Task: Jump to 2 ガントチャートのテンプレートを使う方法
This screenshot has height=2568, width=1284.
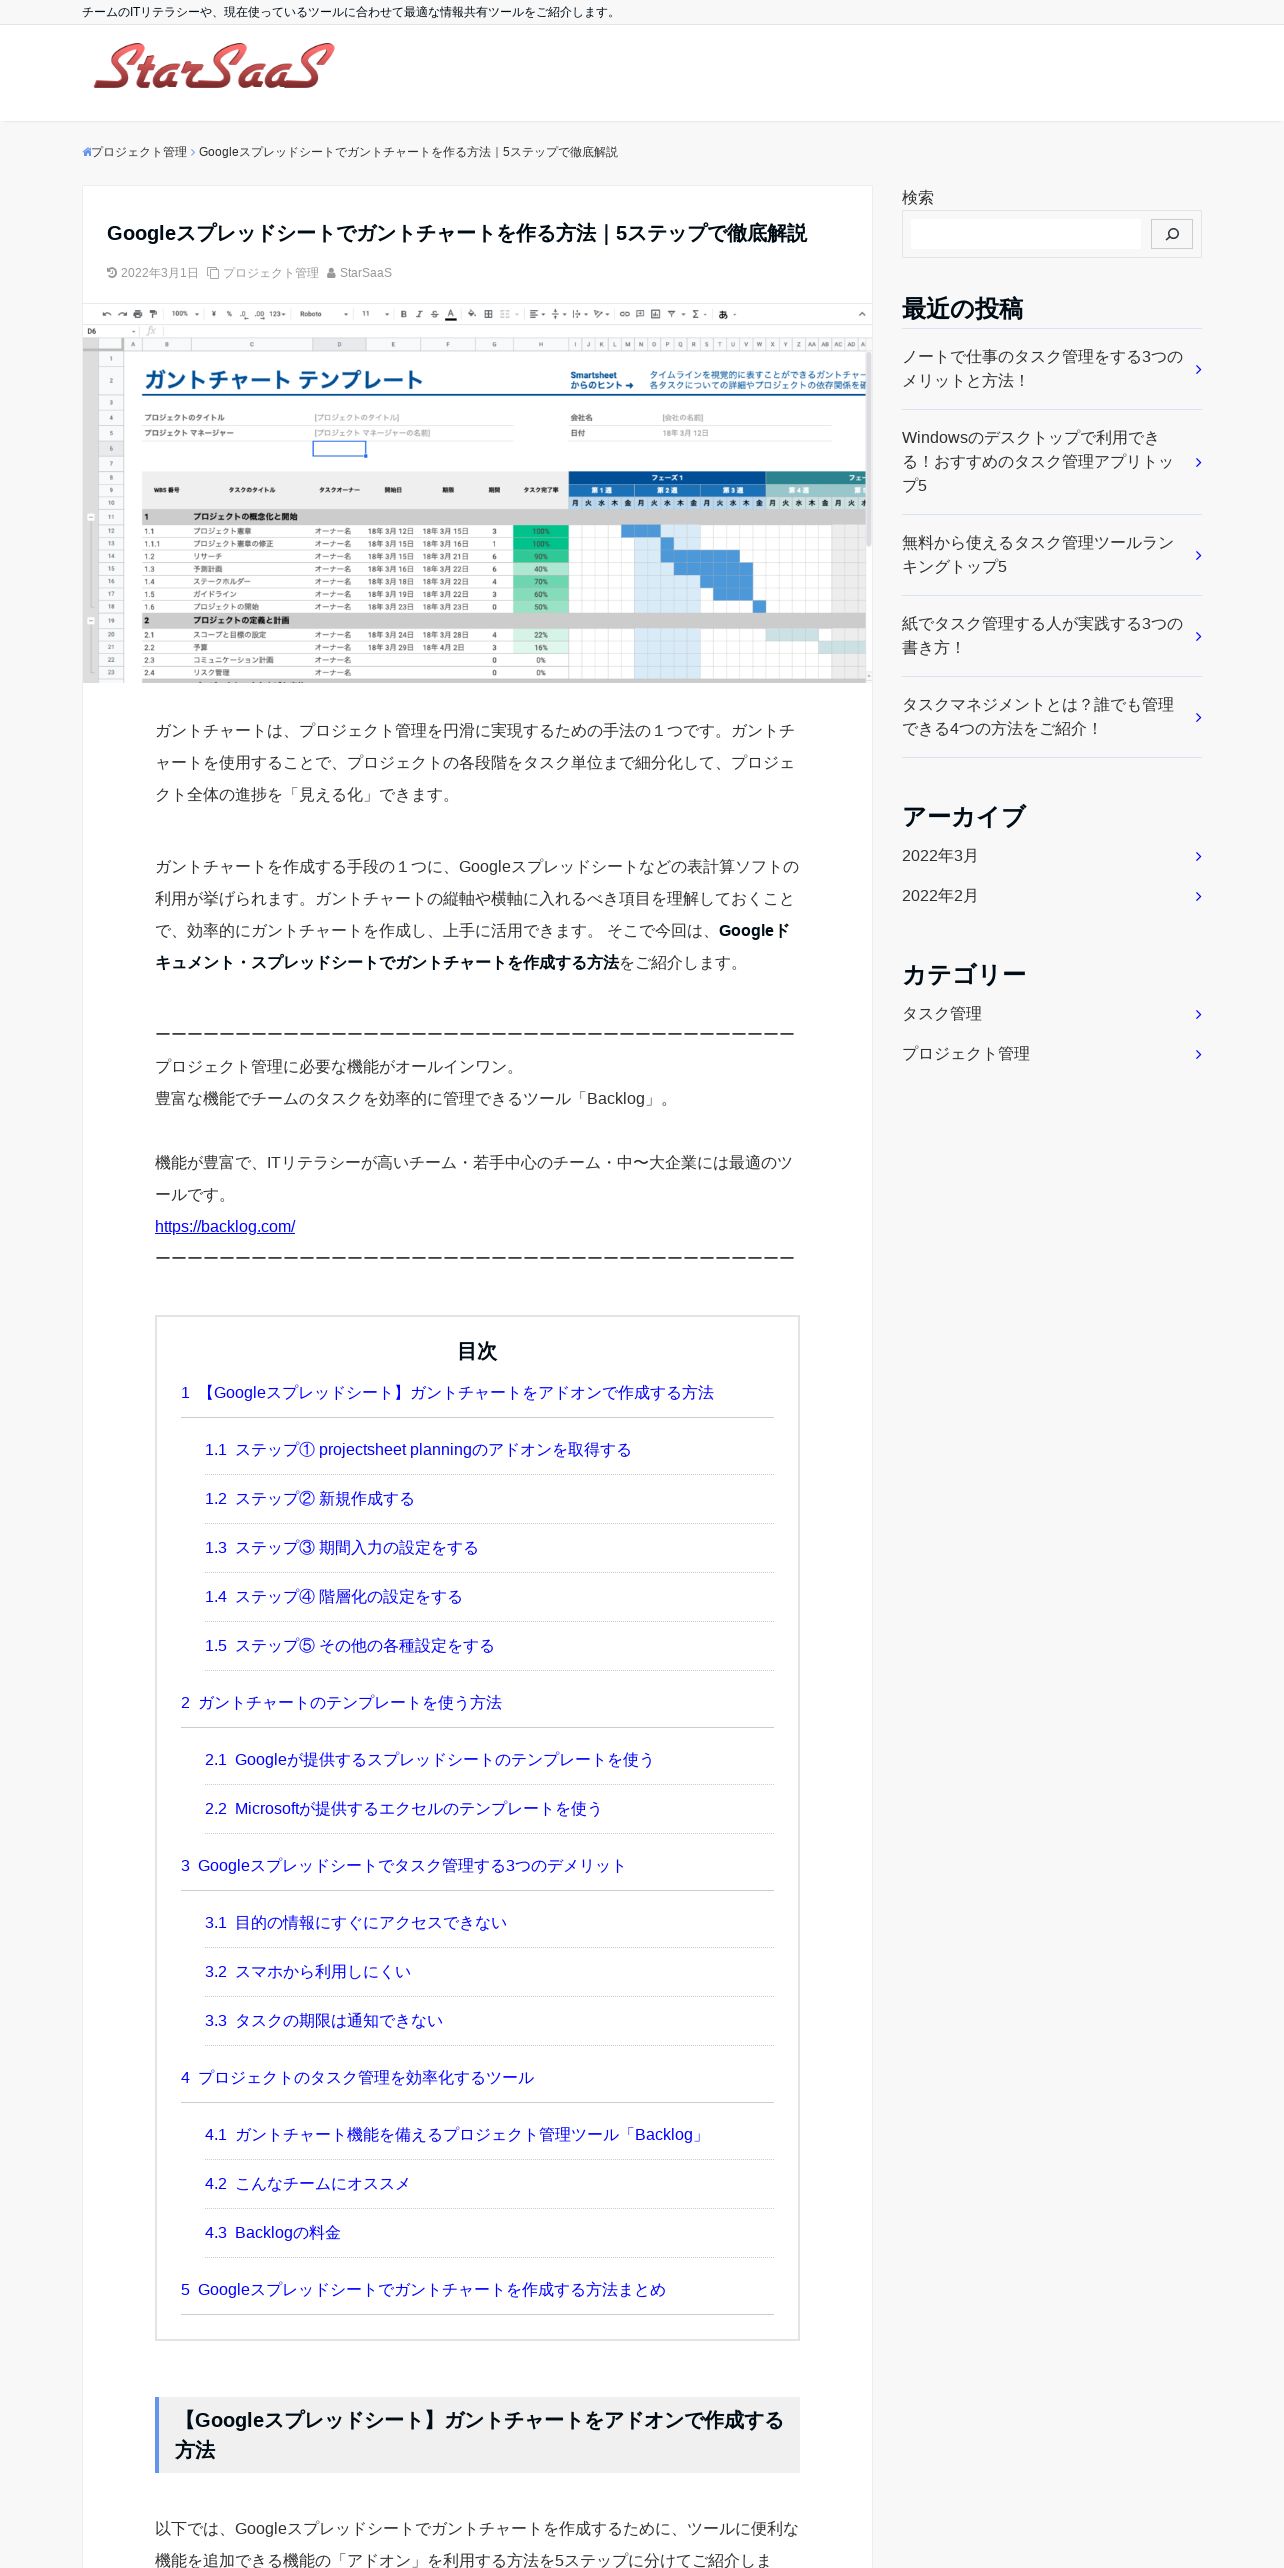Action: [x=341, y=1703]
